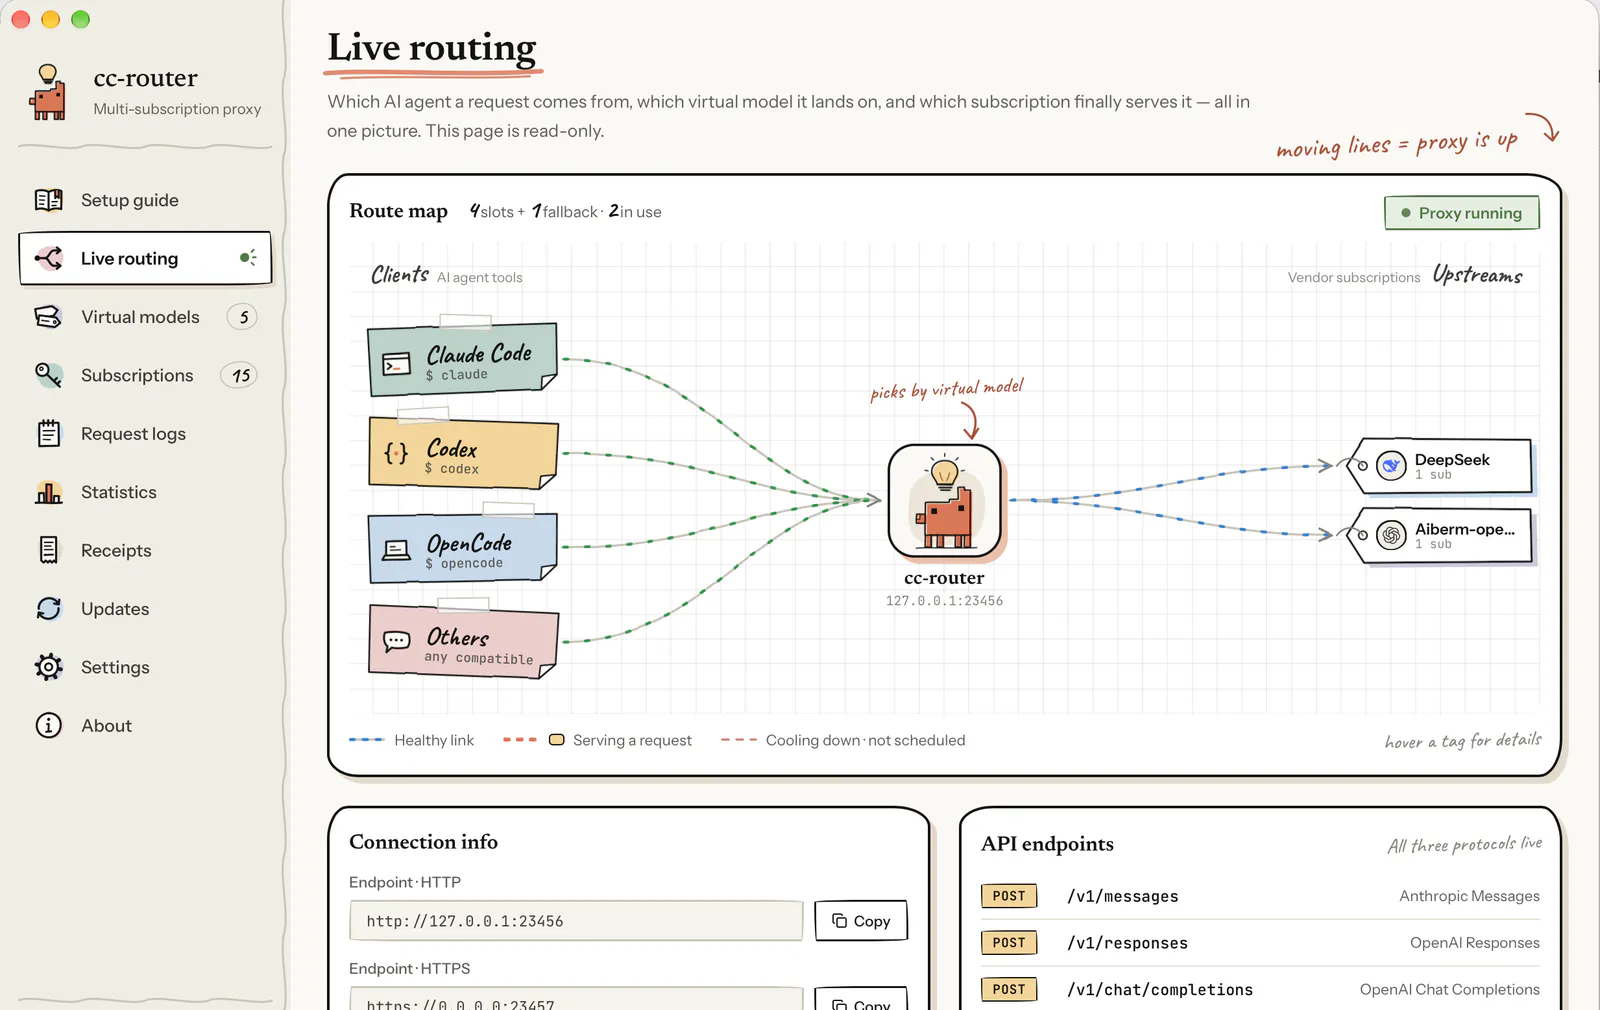
Task: Copy the HTTP endpoint address
Action: pyautogui.click(x=861, y=921)
